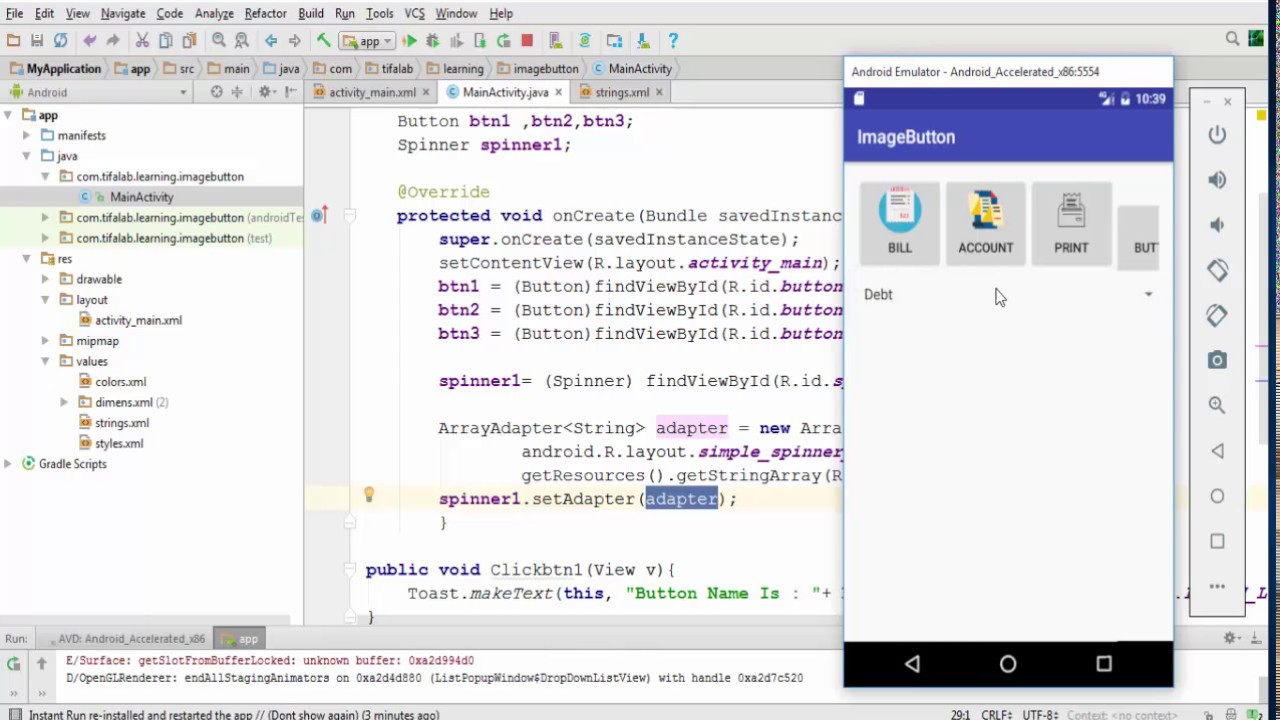Stop the running app with red square
1280x720 pixels.
[x=527, y=41]
